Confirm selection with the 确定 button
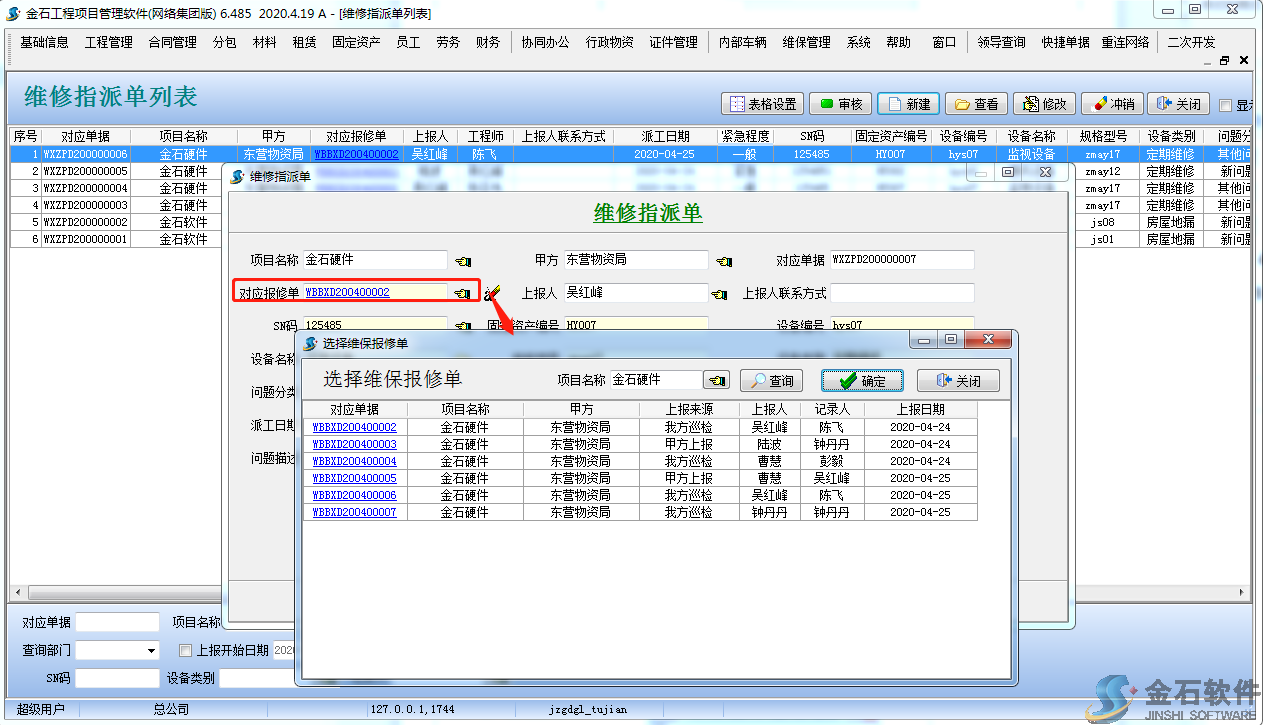The image size is (1263, 725). (862, 381)
